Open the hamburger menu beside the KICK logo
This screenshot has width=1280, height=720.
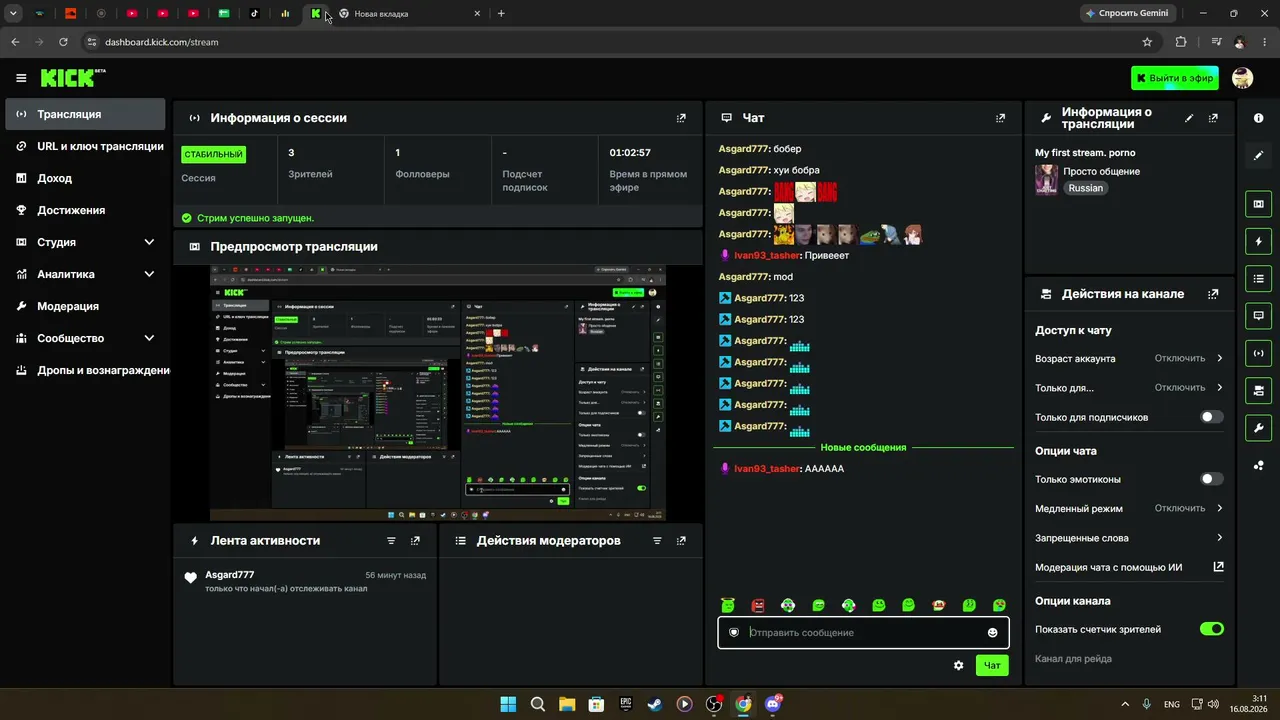[21, 78]
